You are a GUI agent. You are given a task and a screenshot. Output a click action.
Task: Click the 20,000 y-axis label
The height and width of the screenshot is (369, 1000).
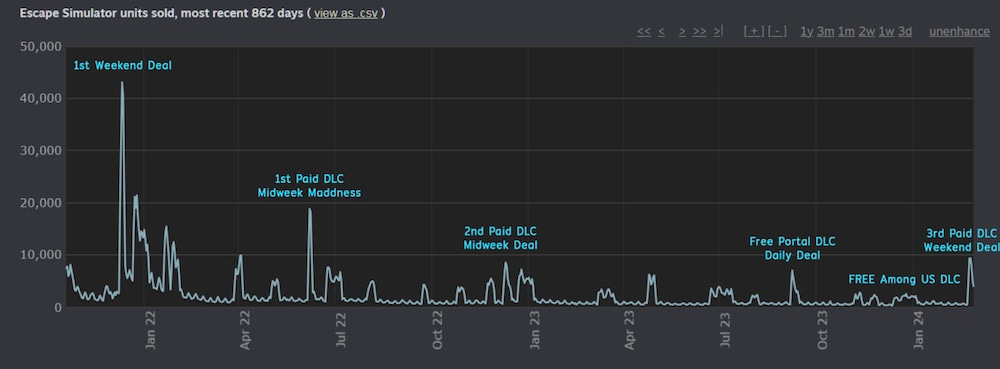coord(40,203)
